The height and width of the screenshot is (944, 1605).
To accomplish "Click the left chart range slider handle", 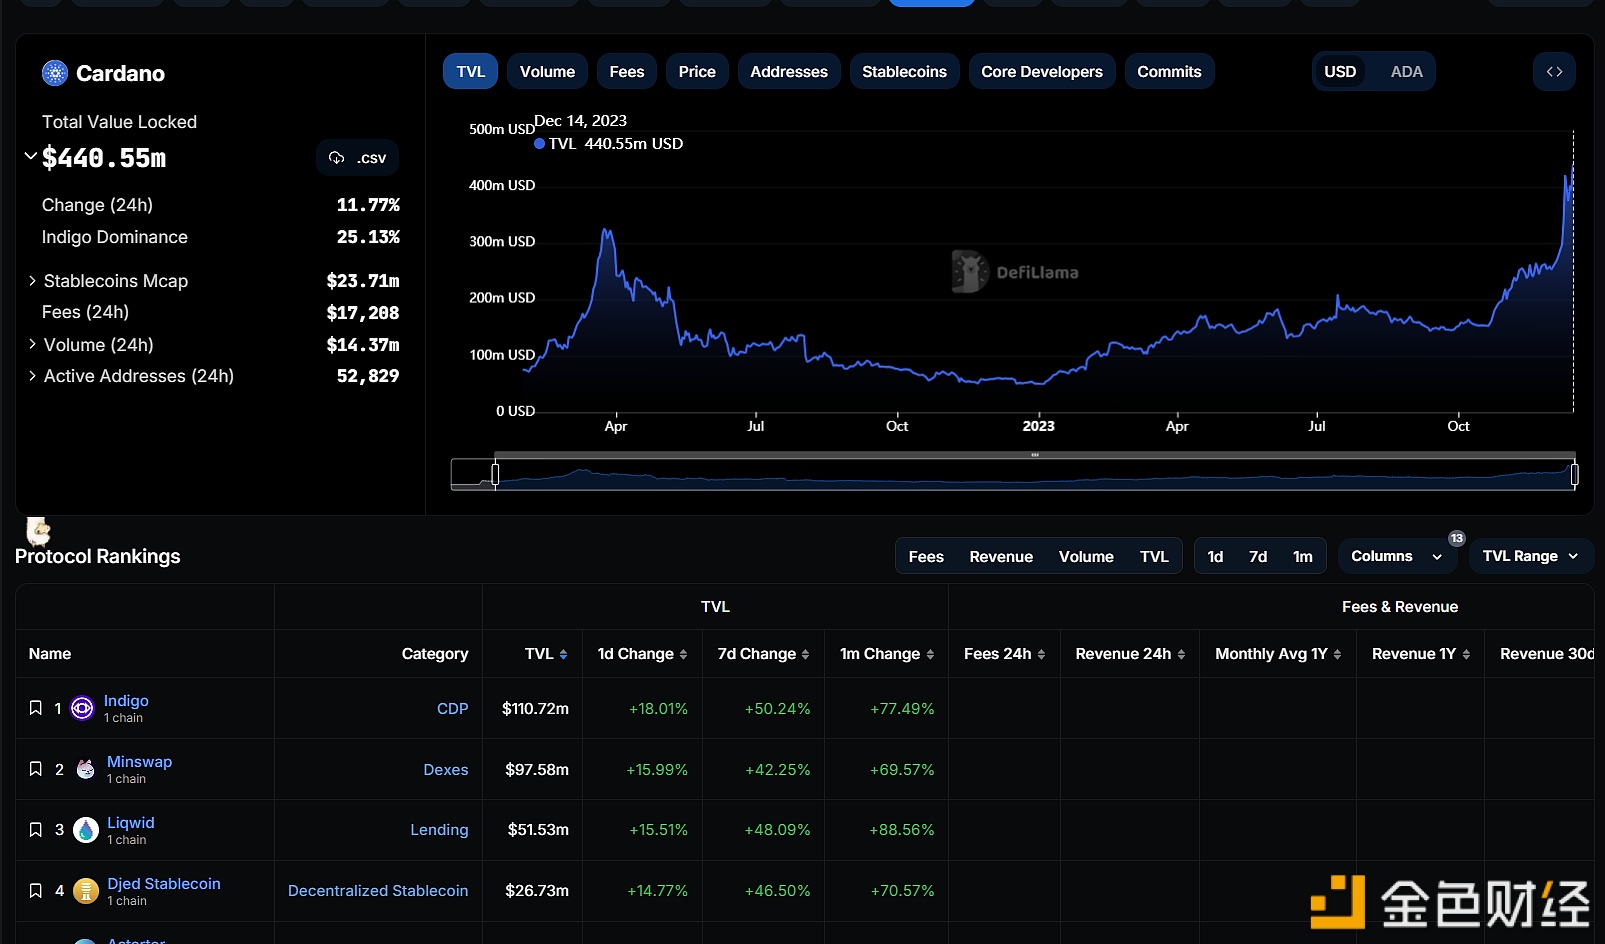I will coord(495,474).
